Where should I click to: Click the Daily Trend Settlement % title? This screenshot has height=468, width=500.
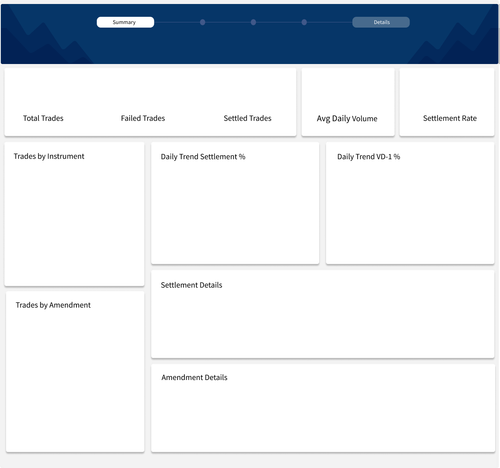point(203,157)
